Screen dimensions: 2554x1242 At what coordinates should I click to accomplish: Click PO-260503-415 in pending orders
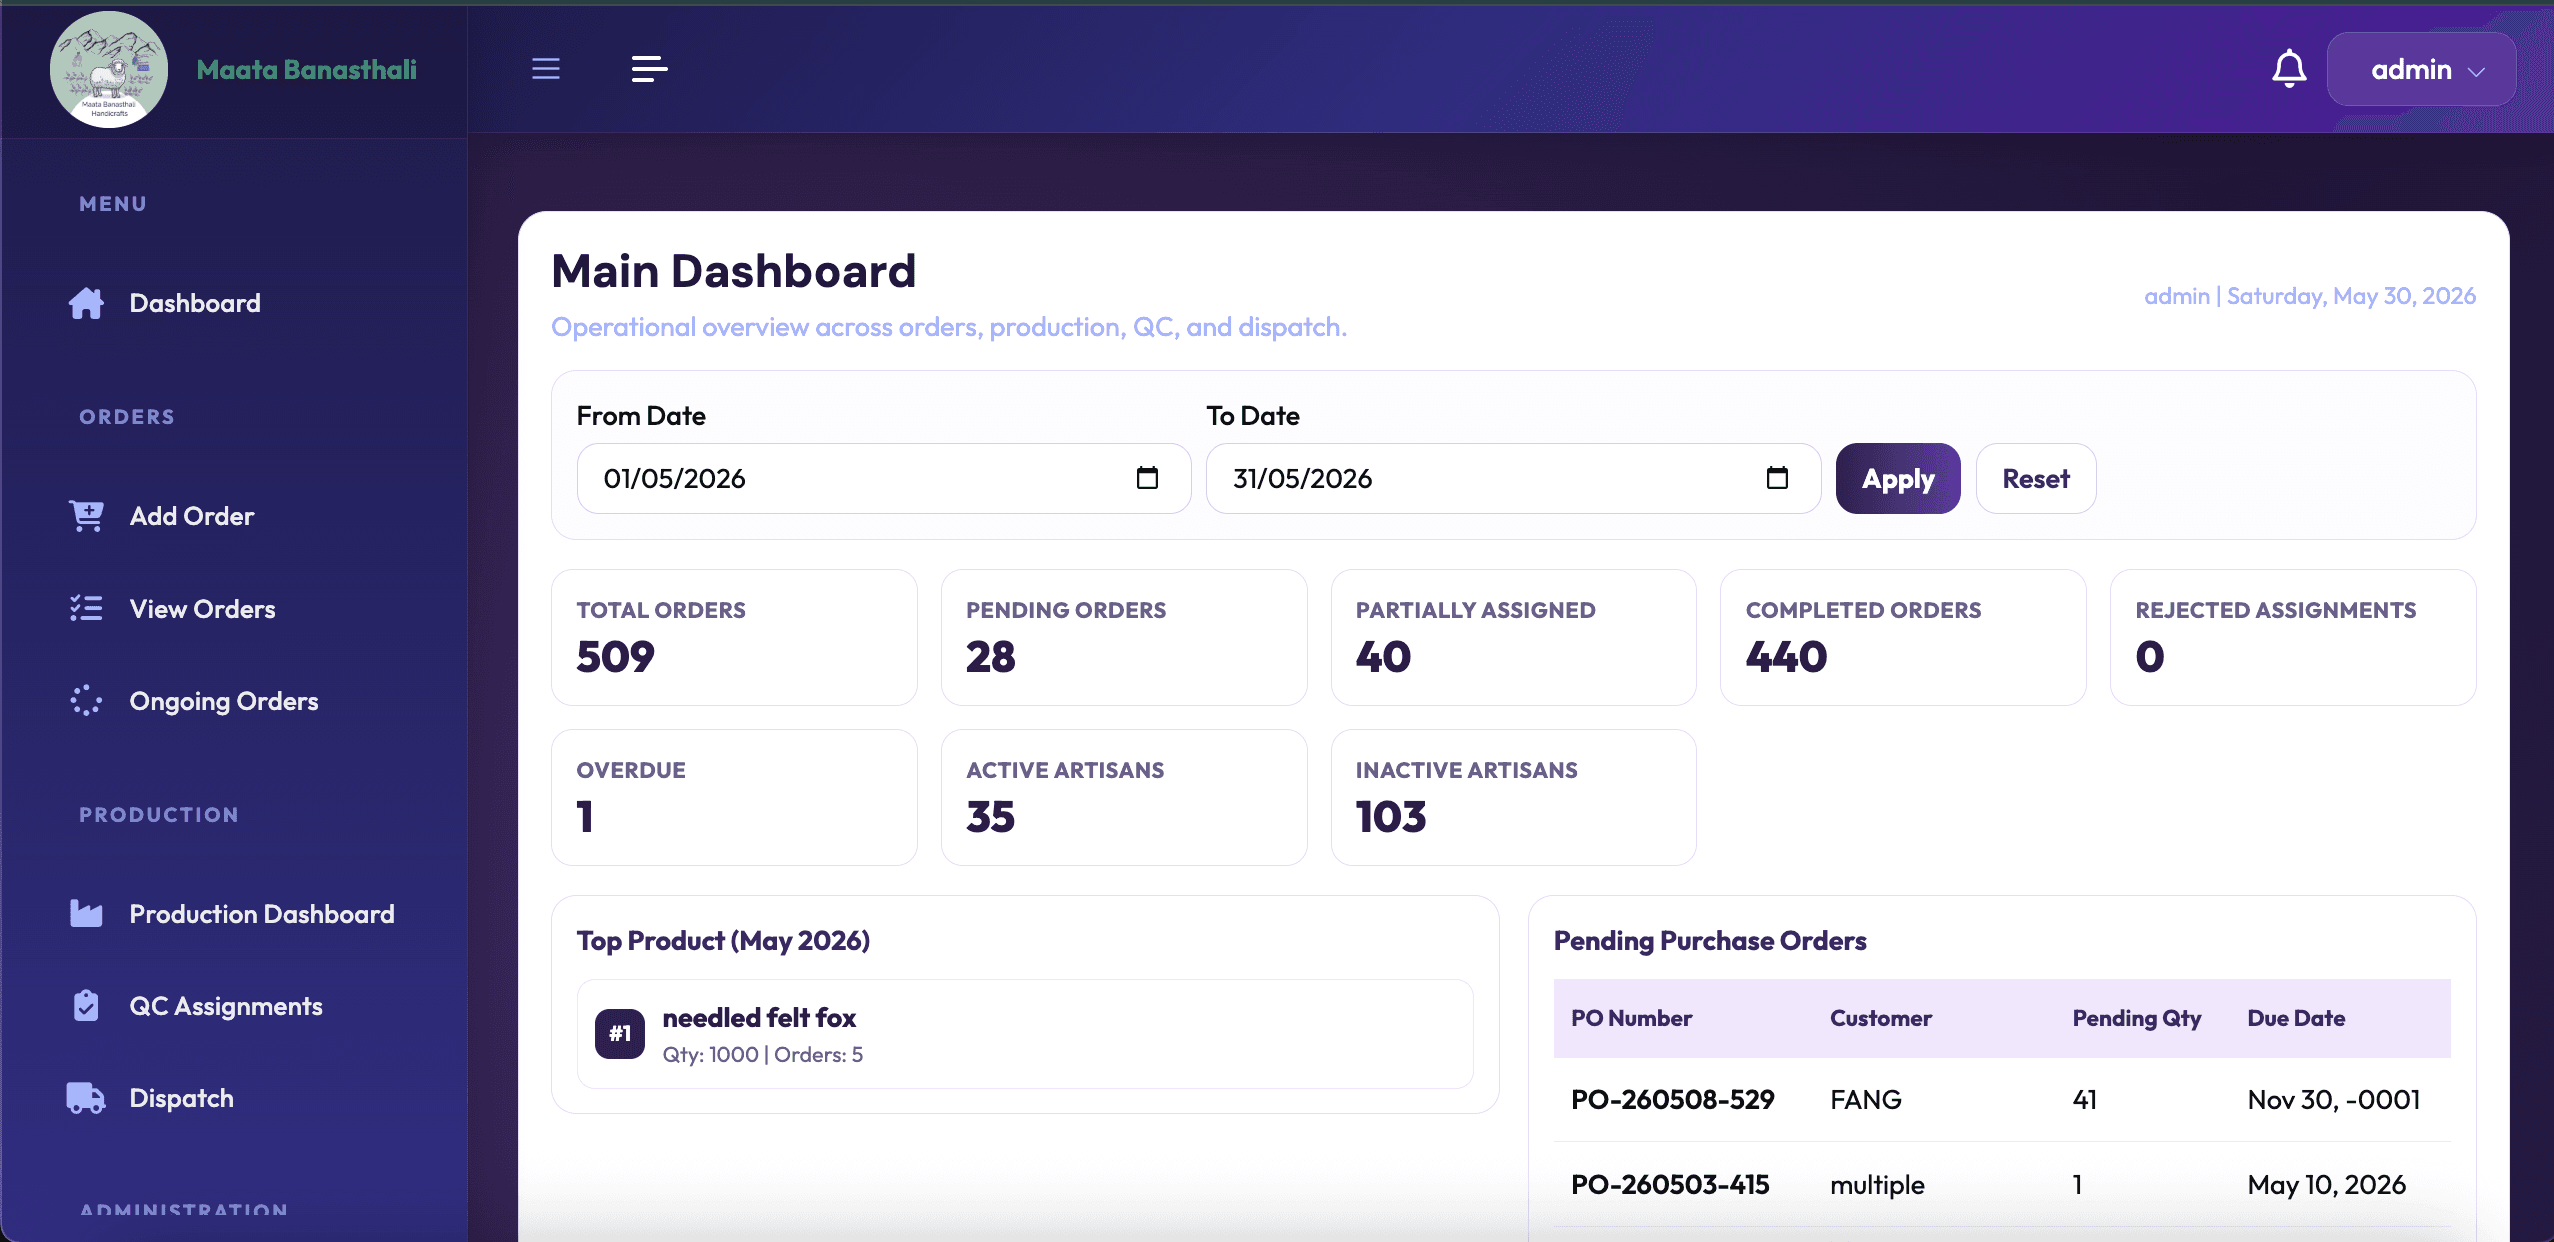tap(1670, 1184)
